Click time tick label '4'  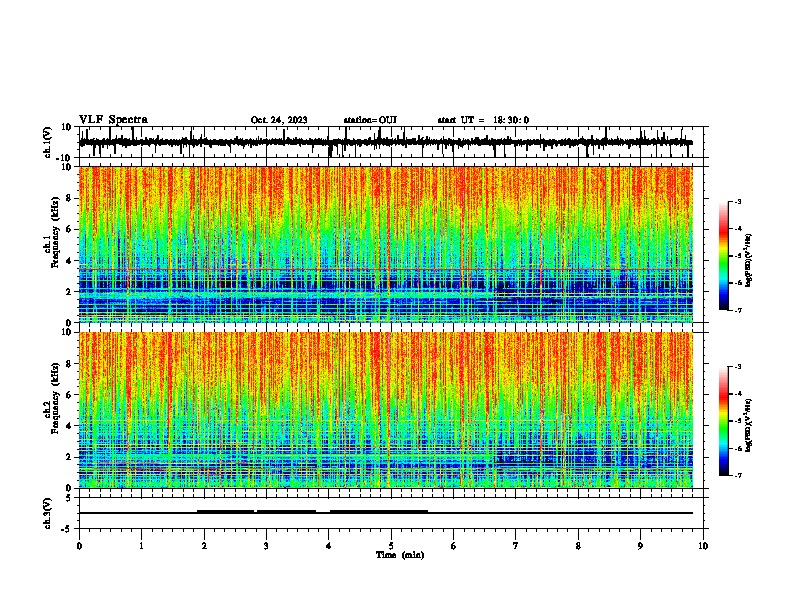point(329,545)
